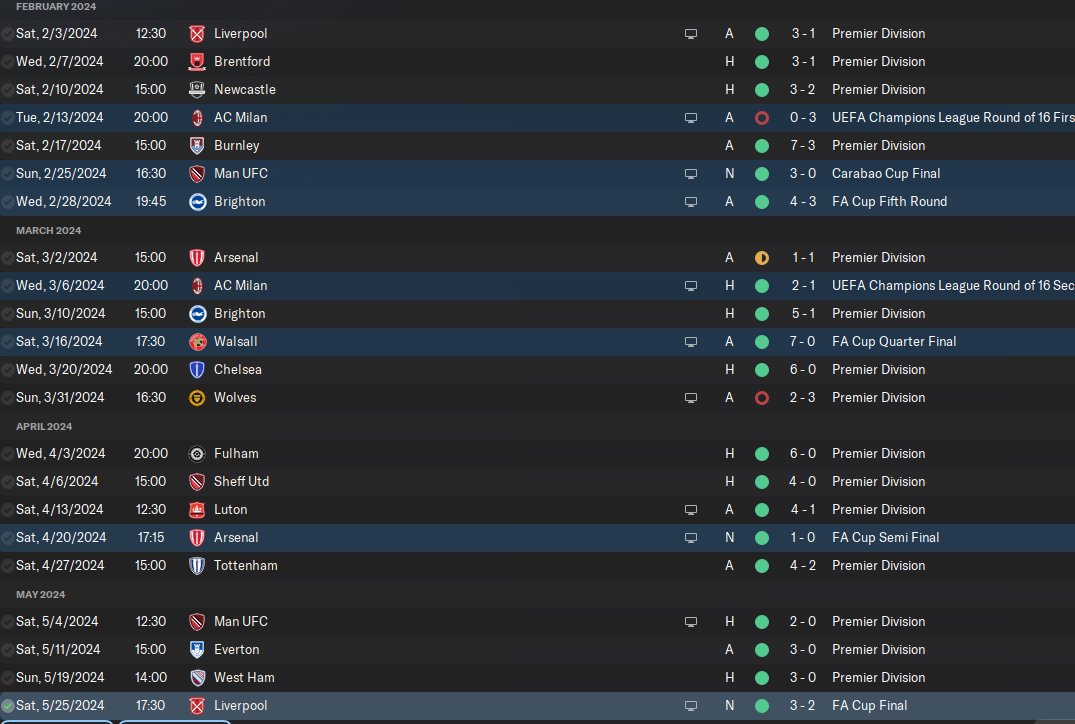Toggle the check mark beside Sat, 5/25/2024

[x=8, y=705]
